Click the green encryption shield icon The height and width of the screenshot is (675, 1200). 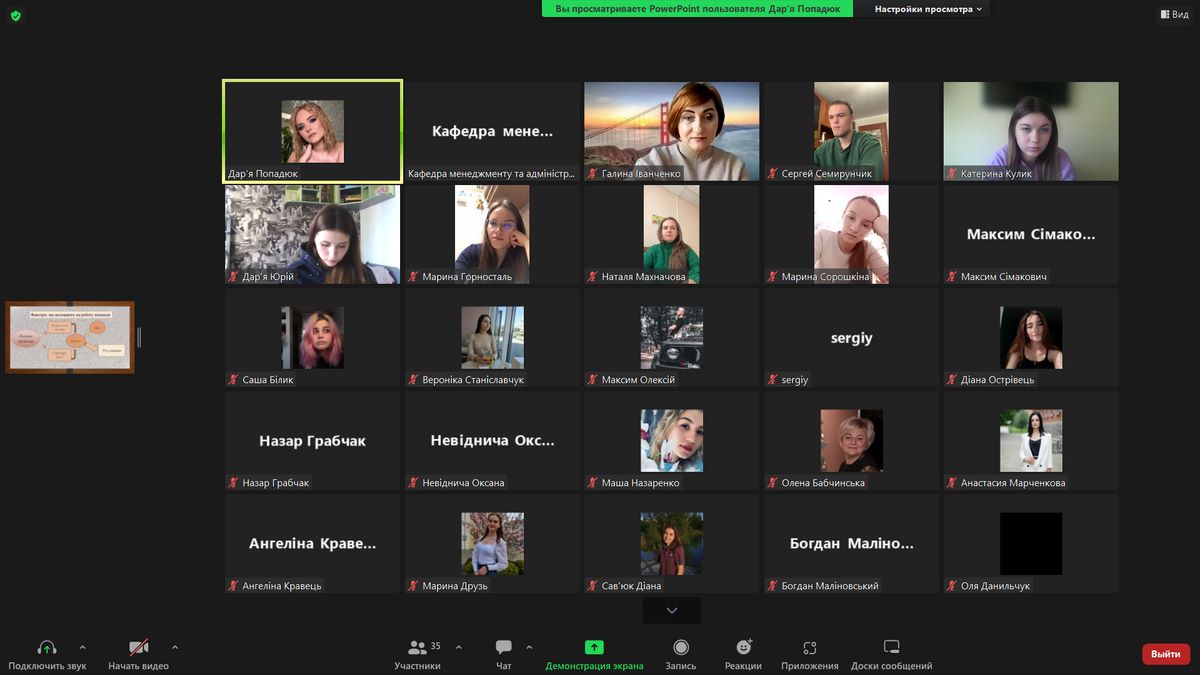(16, 15)
